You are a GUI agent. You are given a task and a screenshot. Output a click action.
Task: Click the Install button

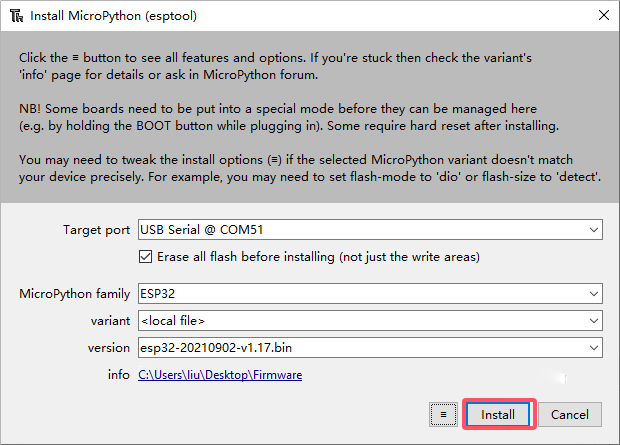coord(498,415)
